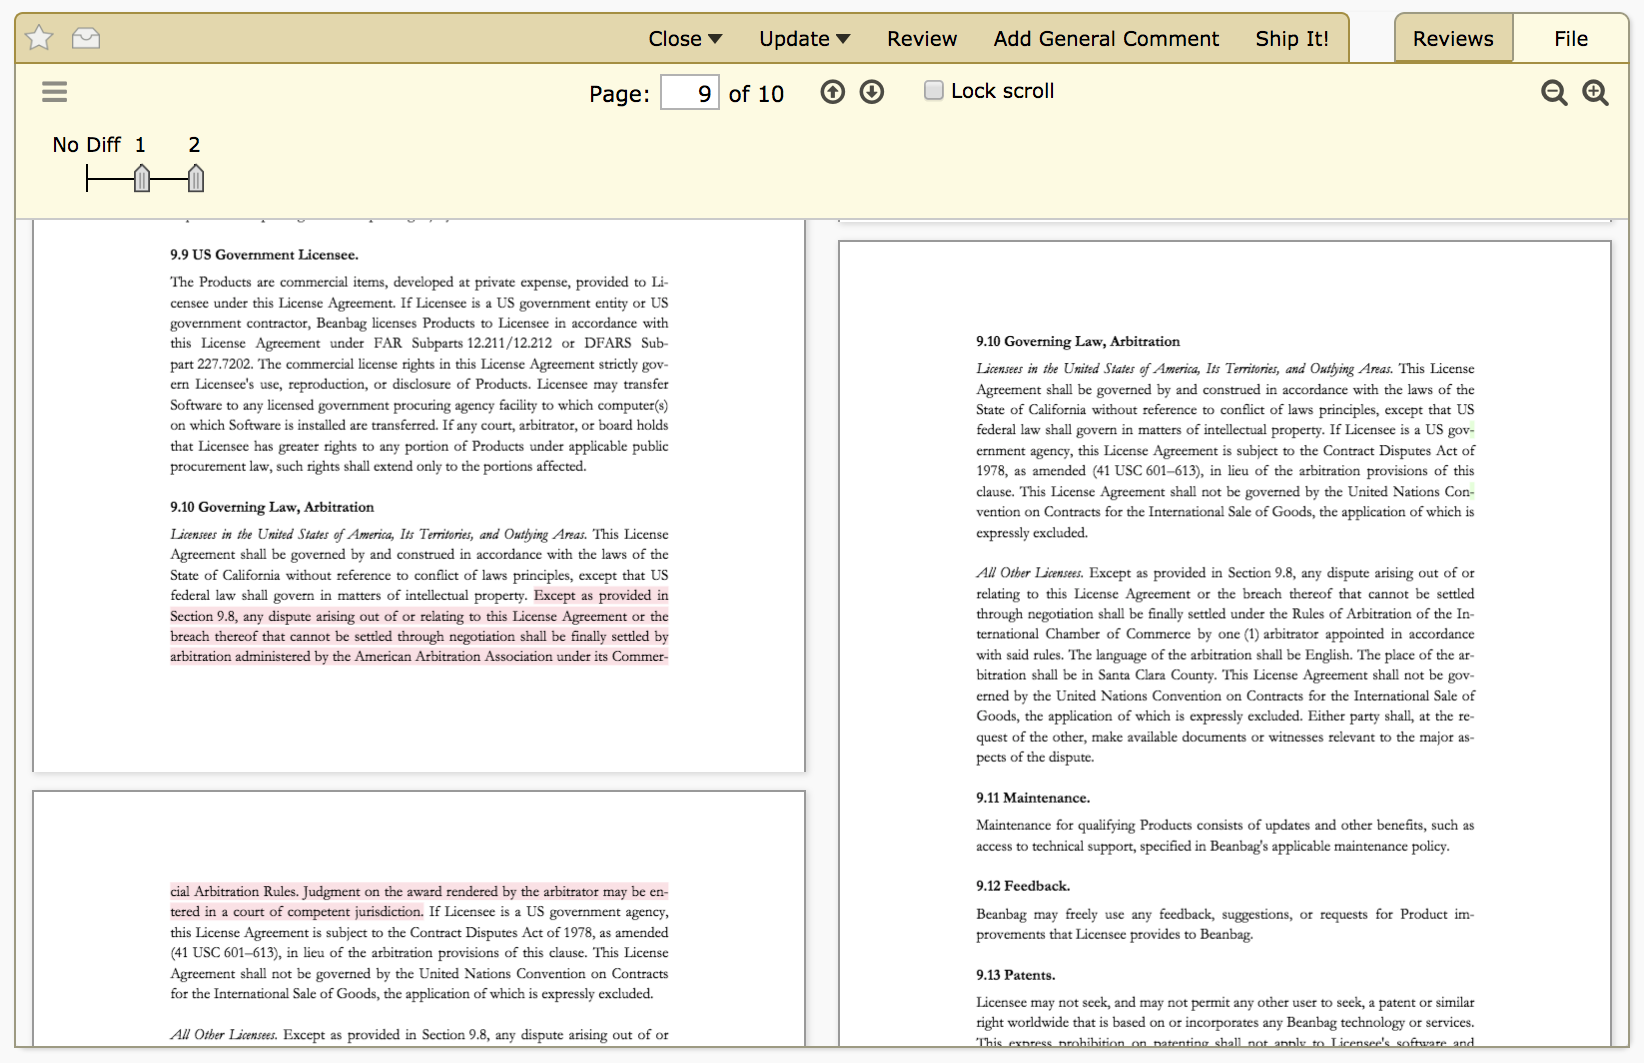The image size is (1644, 1063).
Task: Archive the review request
Action: (x=86, y=37)
